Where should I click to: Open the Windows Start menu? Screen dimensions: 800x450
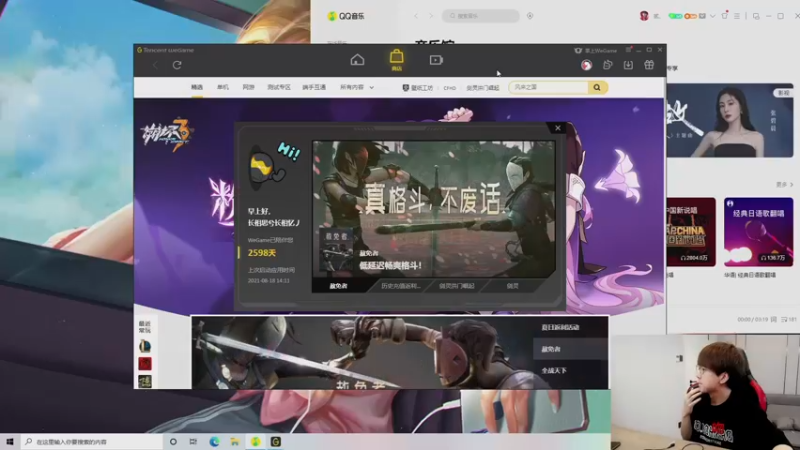pos(10,442)
